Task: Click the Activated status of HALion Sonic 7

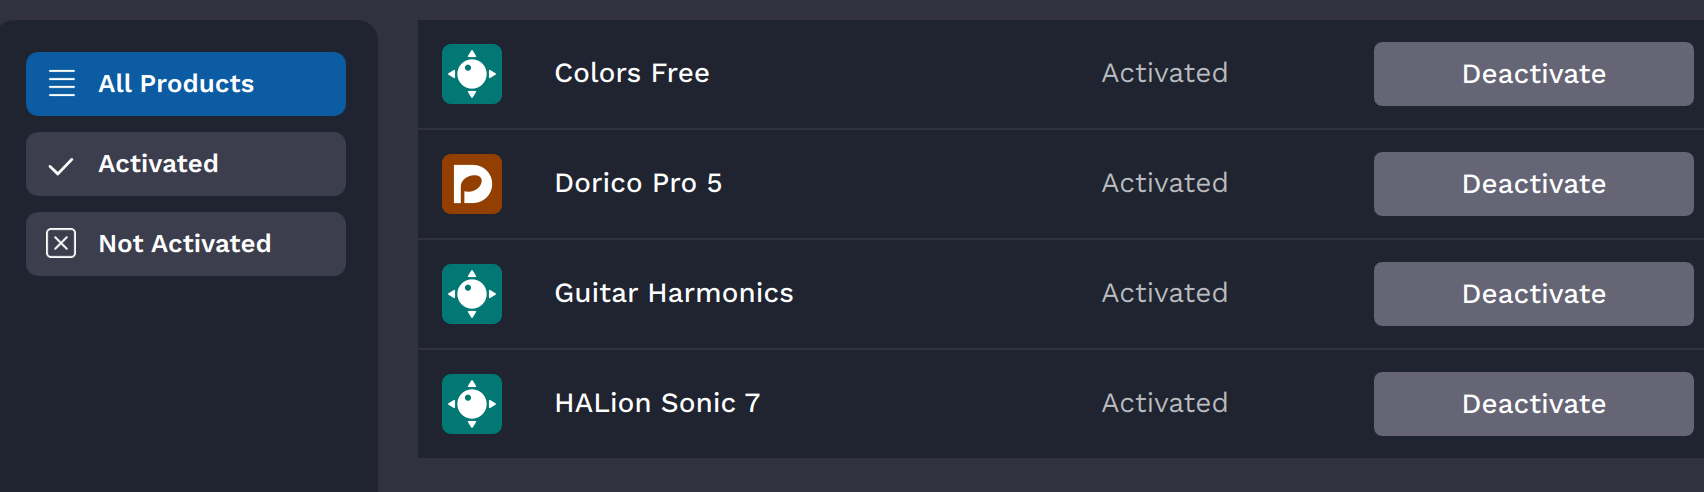Action: (1164, 403)
